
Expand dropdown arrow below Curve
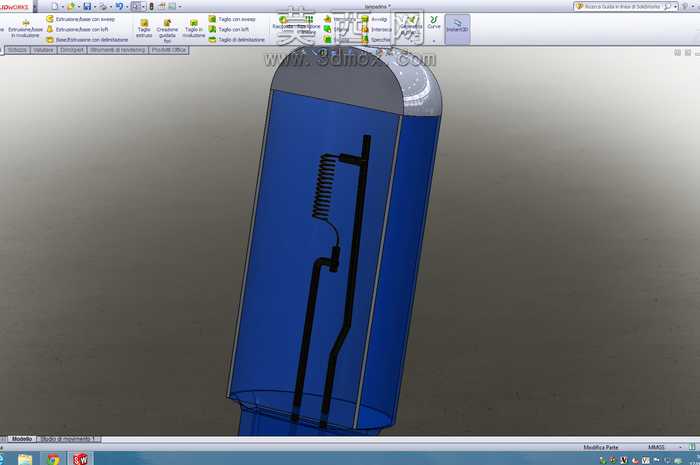coord(433,41)
